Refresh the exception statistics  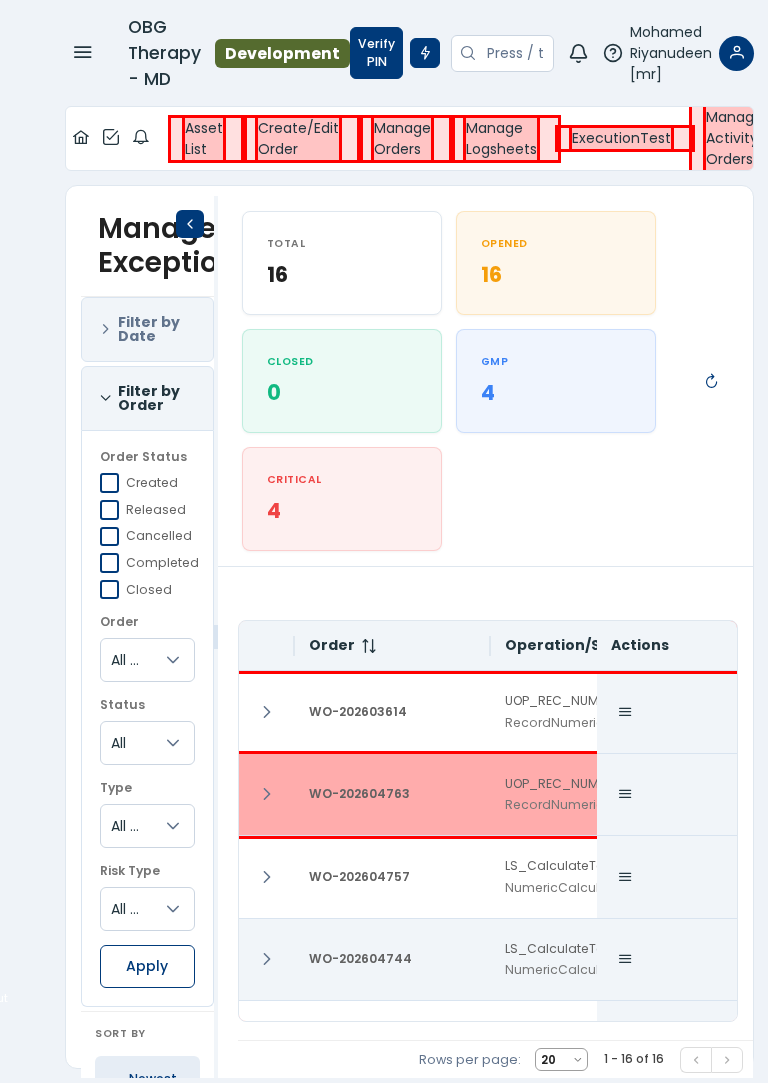[711, 381]
